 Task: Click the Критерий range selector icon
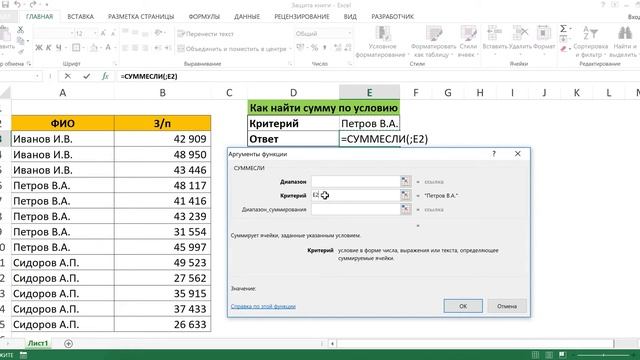(x=405, y=195)
